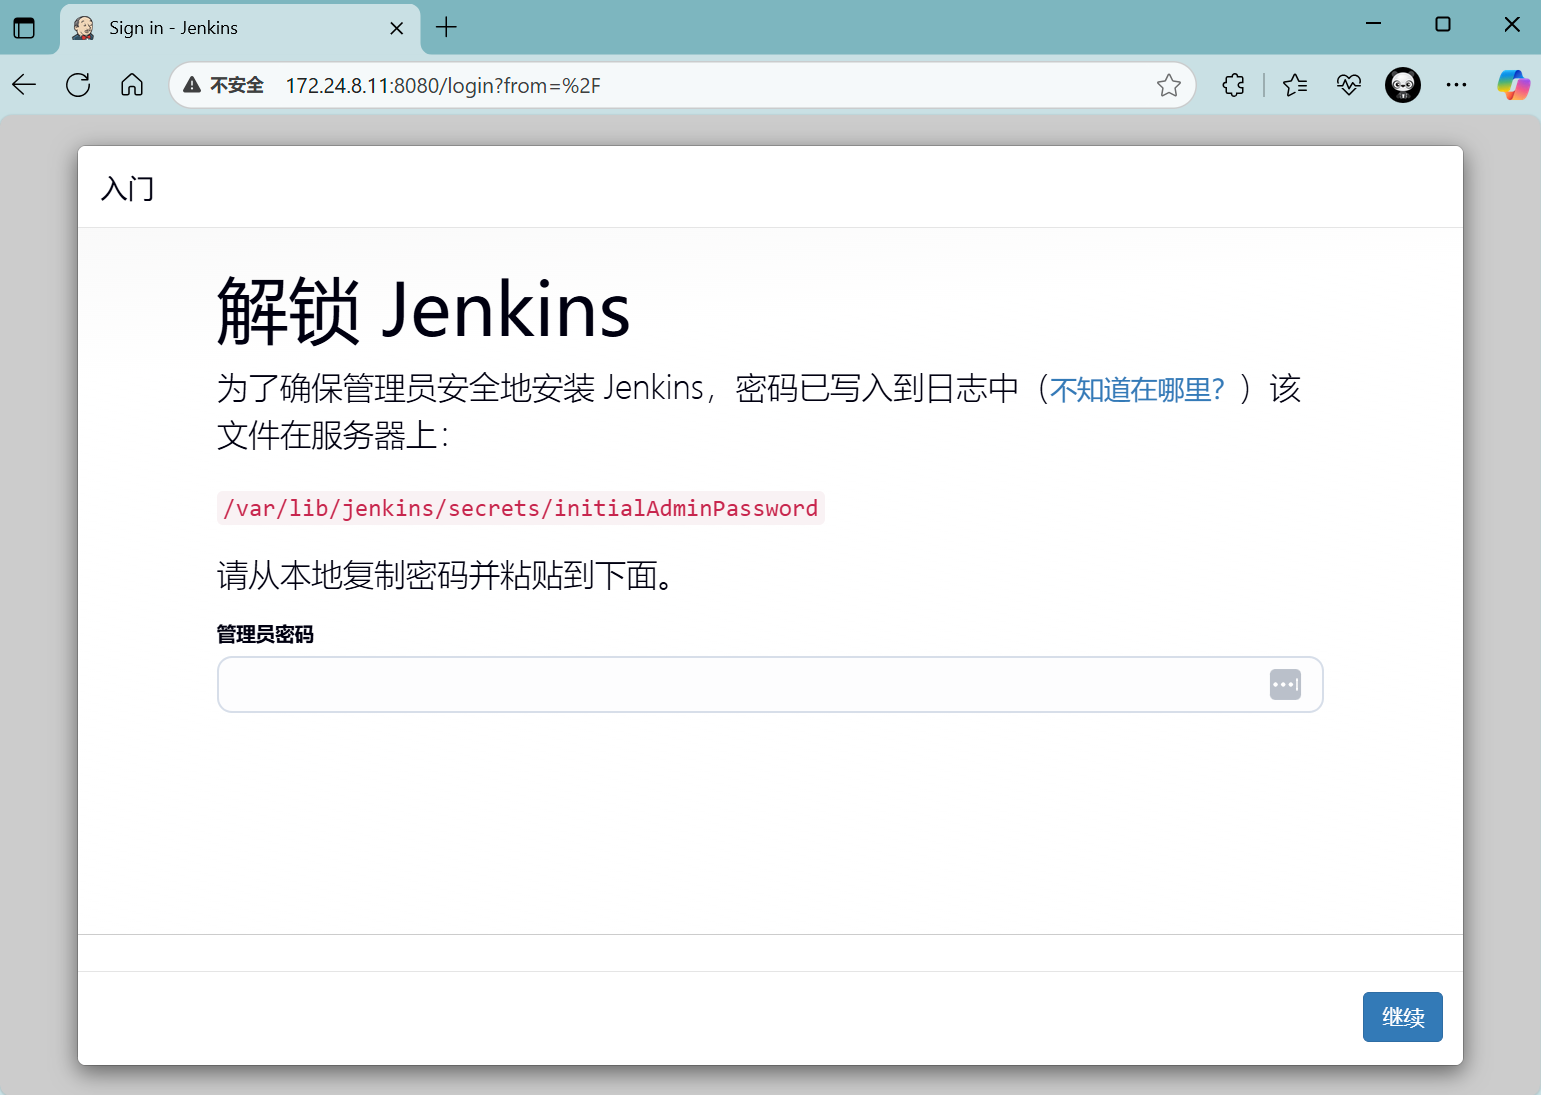
Task: Open the Favorites list icon
Action: tap(1294, 86)
